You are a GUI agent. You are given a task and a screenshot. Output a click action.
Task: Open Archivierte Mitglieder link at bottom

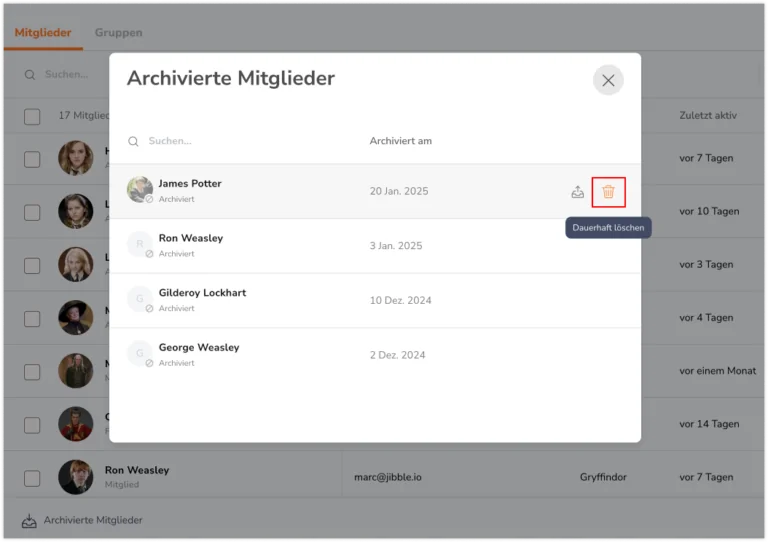(93, 520)
